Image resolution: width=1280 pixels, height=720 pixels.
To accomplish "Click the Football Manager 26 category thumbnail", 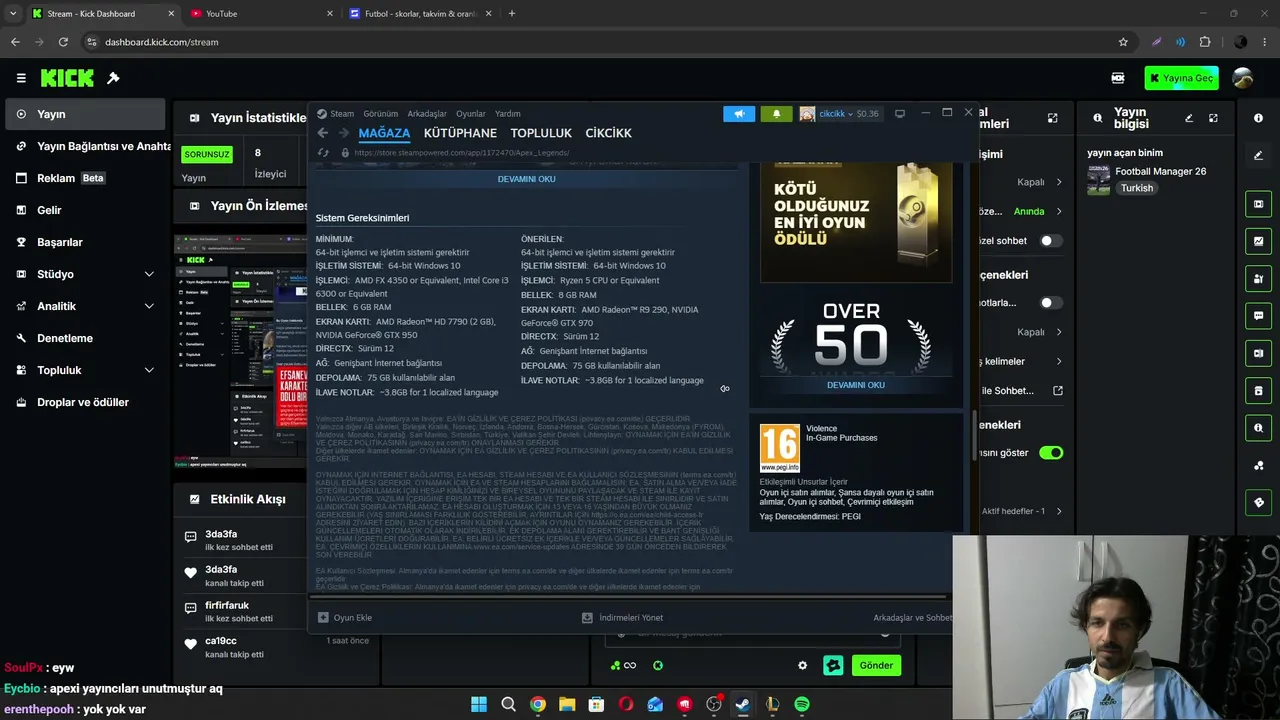I will tap(1098, 180).
